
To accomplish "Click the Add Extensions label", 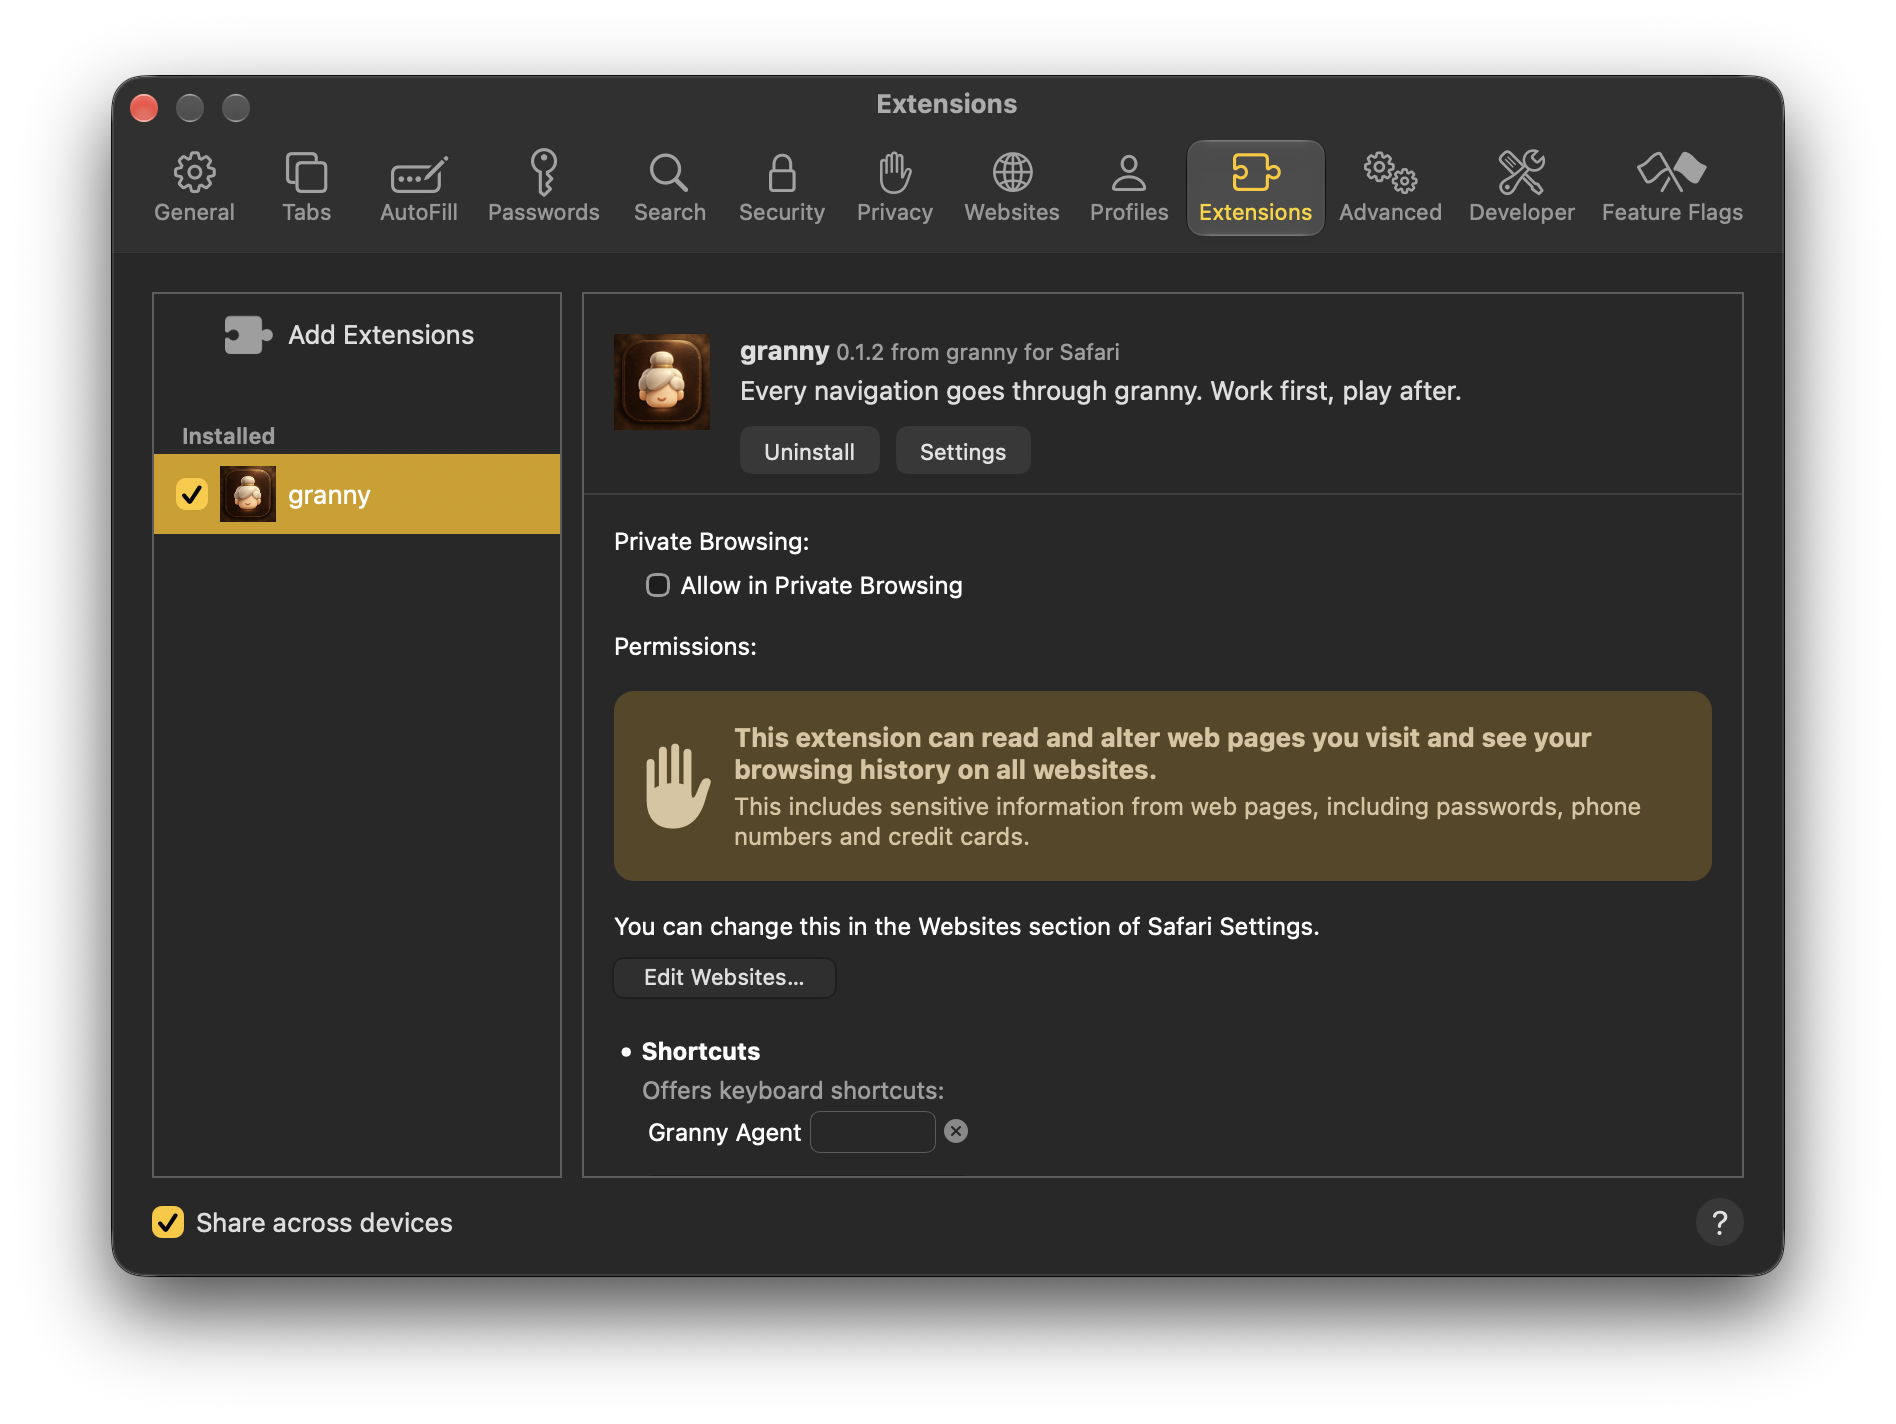I will point(381,335).
